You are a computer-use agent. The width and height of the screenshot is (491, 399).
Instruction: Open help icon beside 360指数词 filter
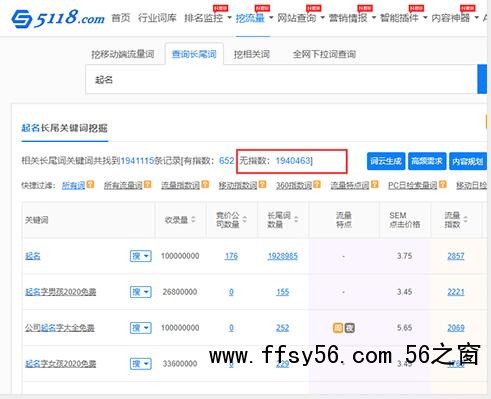317,184
